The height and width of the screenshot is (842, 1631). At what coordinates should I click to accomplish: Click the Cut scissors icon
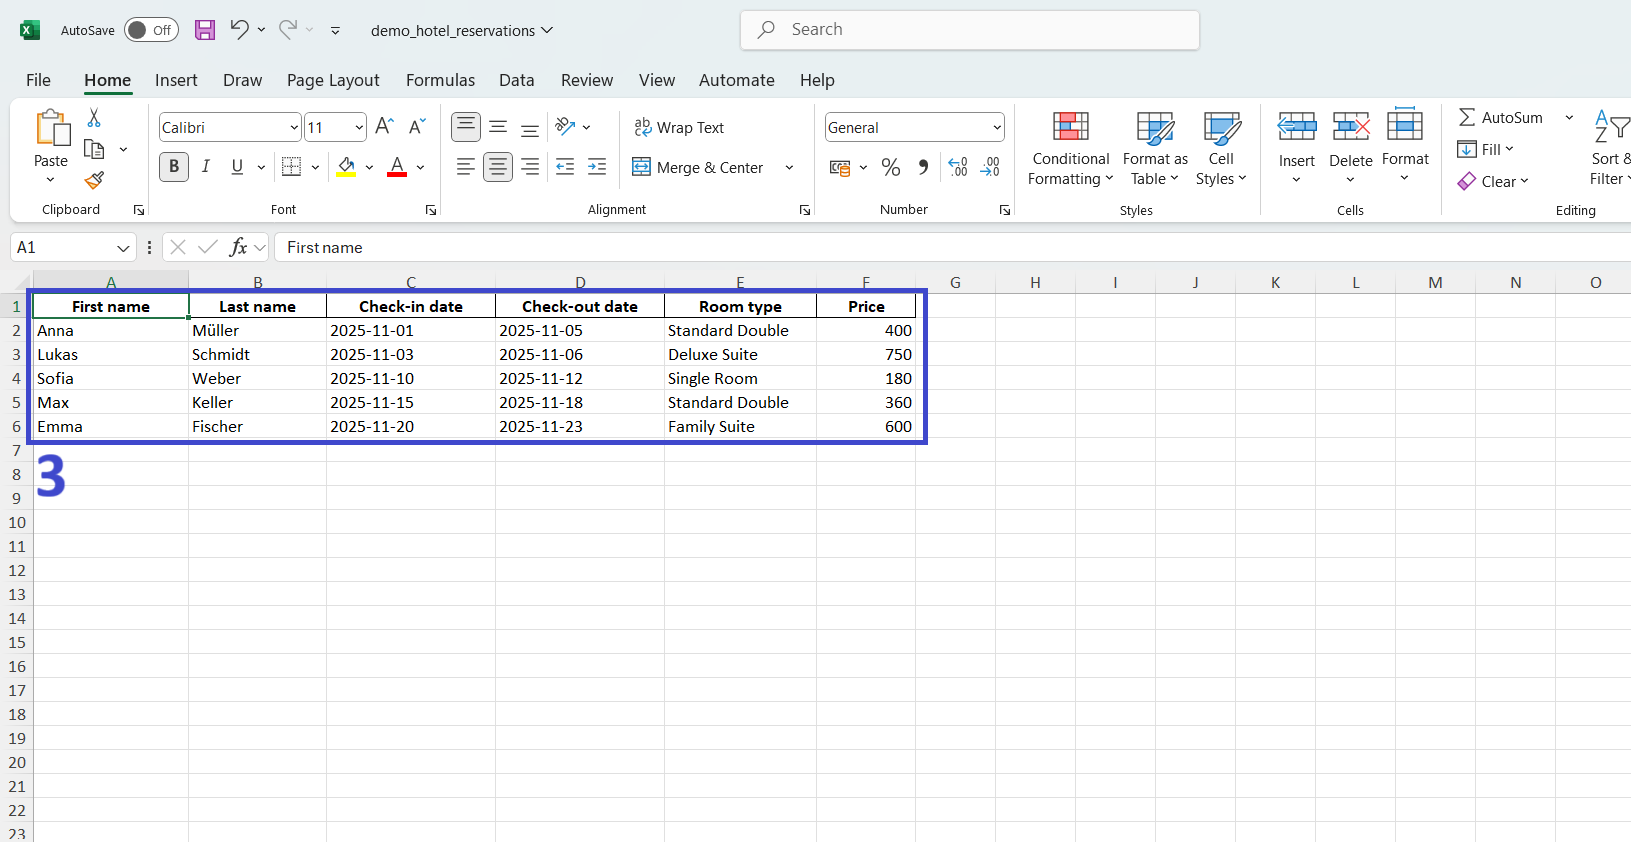(x=94, y=118)
